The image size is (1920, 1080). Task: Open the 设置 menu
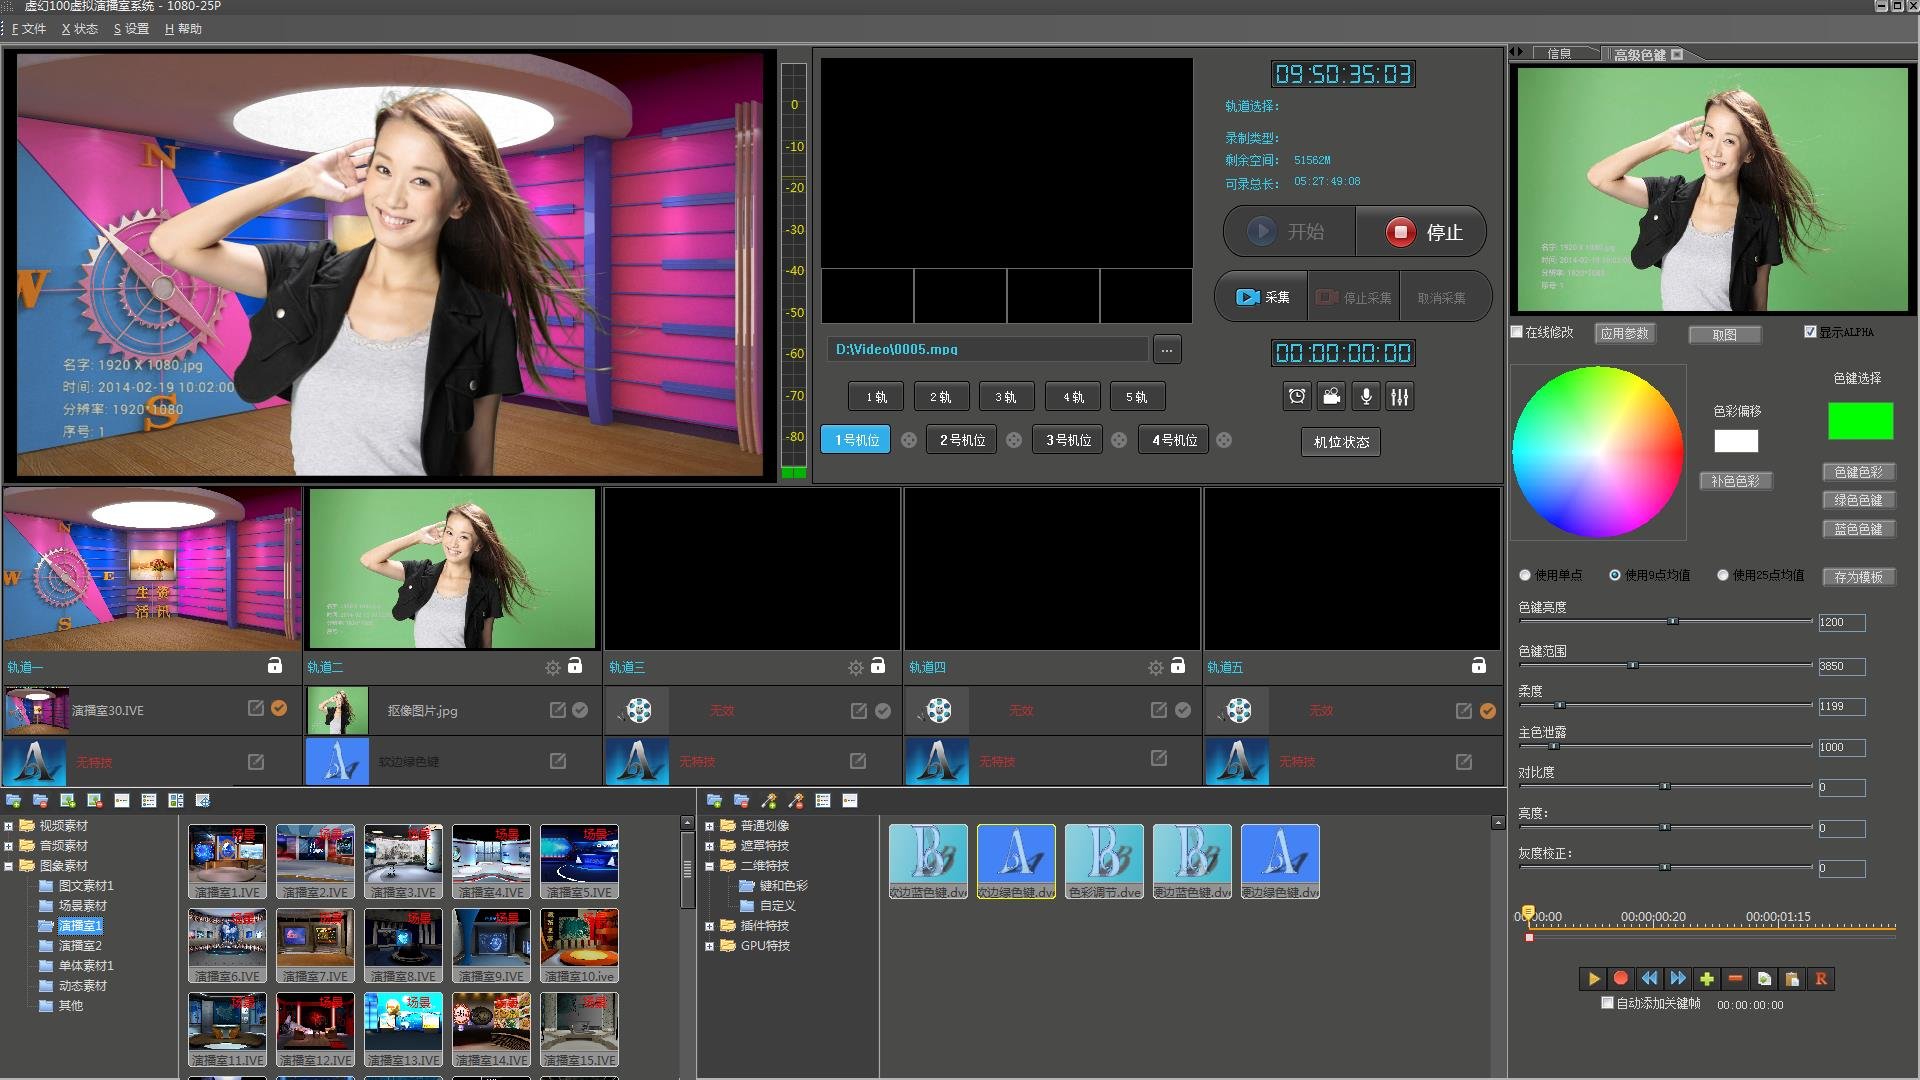pyautogui.click(x=131, y=29)
